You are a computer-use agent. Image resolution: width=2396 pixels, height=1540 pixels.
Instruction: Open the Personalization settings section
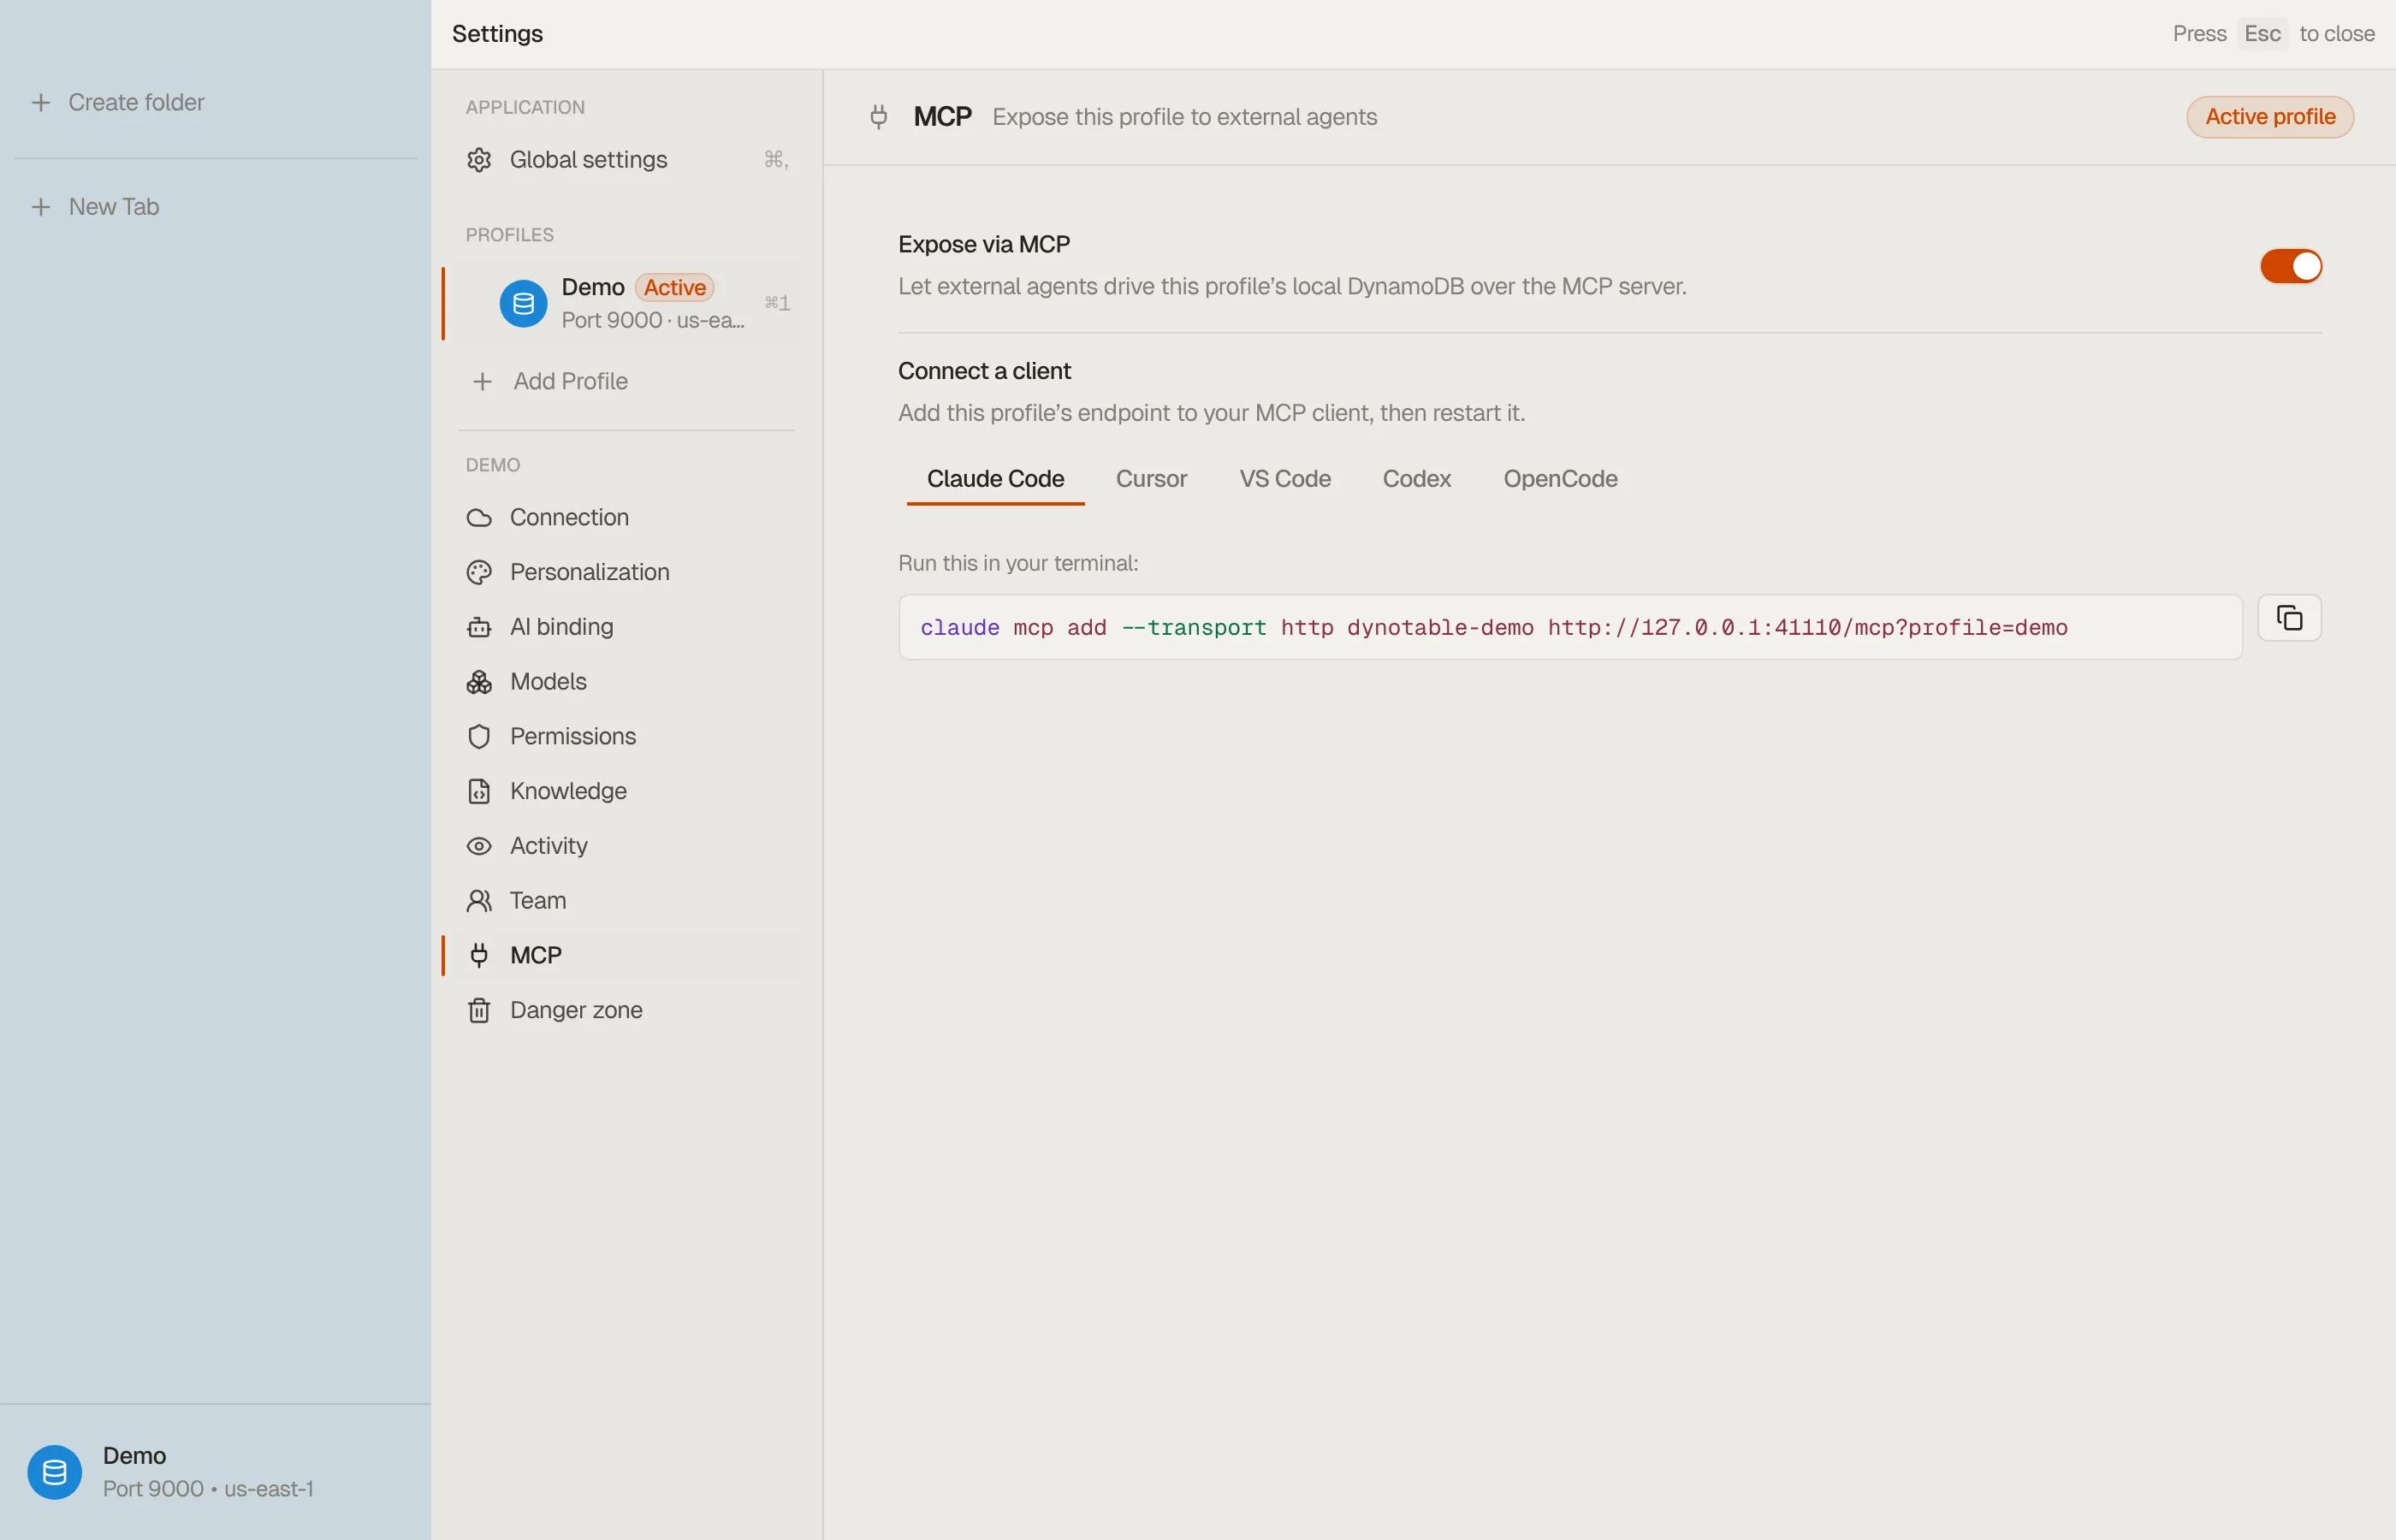point(626,572)
